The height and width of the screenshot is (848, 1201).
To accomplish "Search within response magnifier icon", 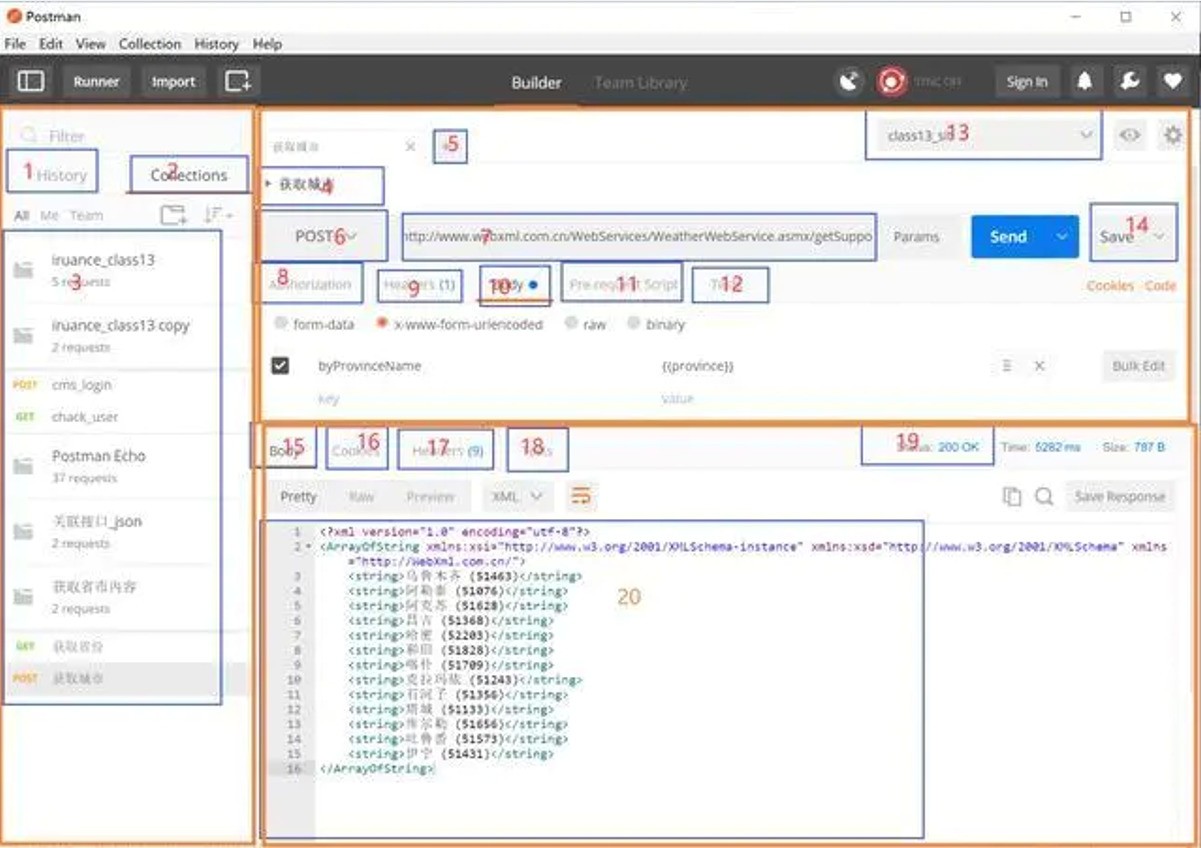I will click(x=1044, y=496).
